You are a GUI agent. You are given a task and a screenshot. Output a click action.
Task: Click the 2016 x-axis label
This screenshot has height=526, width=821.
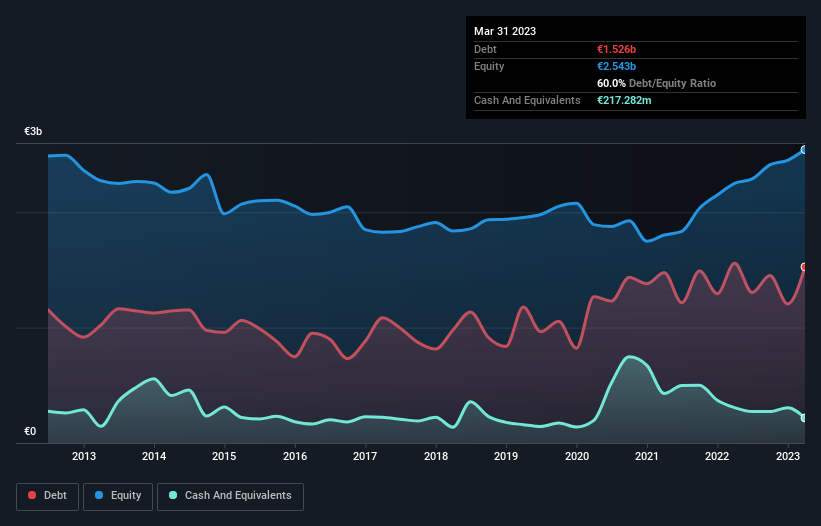coord(295,456)
